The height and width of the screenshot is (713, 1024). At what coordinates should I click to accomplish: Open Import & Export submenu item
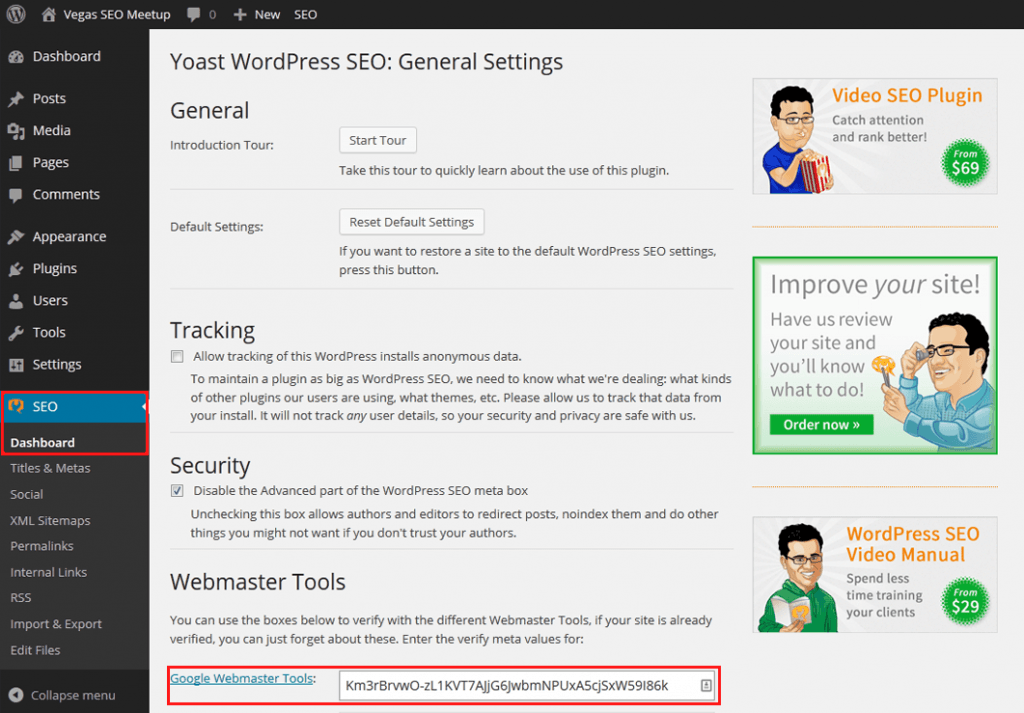click(x=56, y=624)
